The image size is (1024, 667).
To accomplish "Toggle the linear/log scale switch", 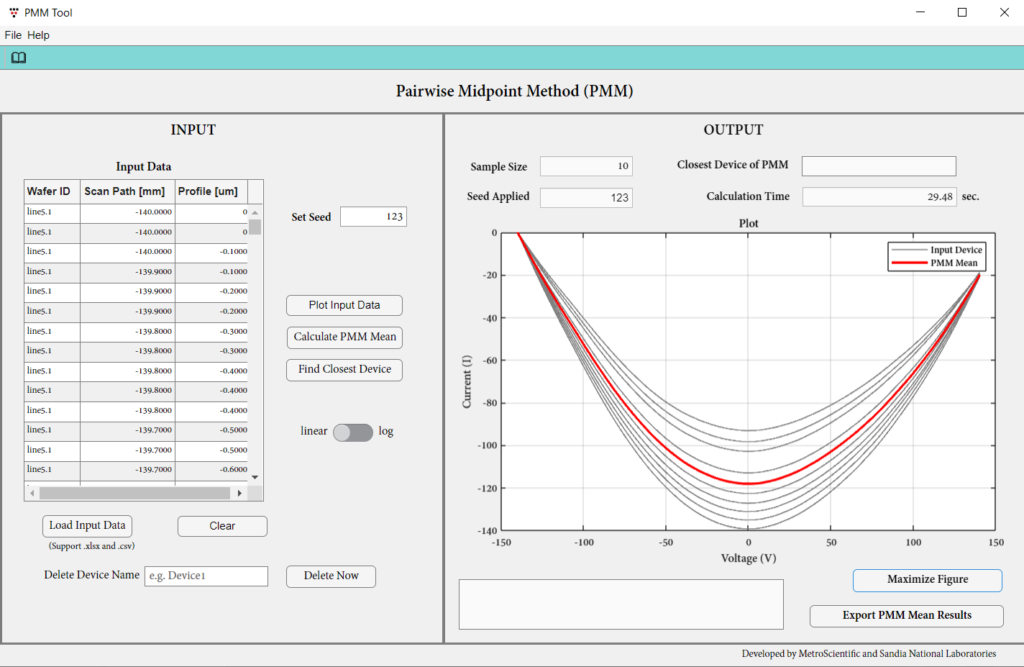I will tap(353, 432).
